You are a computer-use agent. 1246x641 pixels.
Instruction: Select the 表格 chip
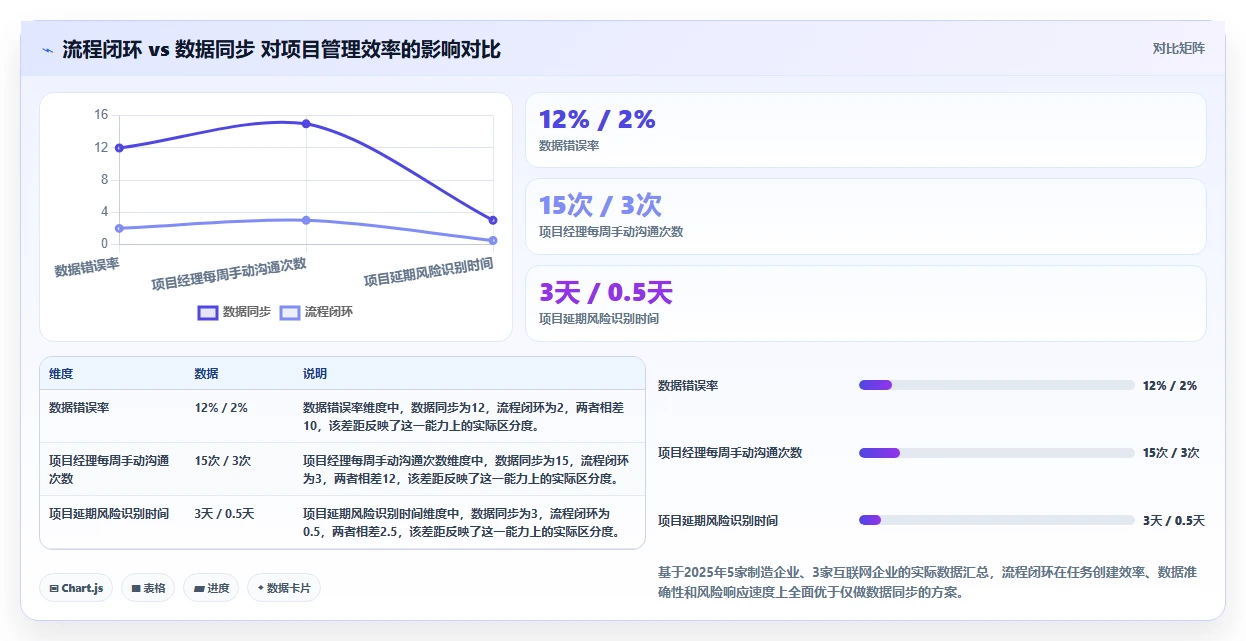click(x=149, y=588)
